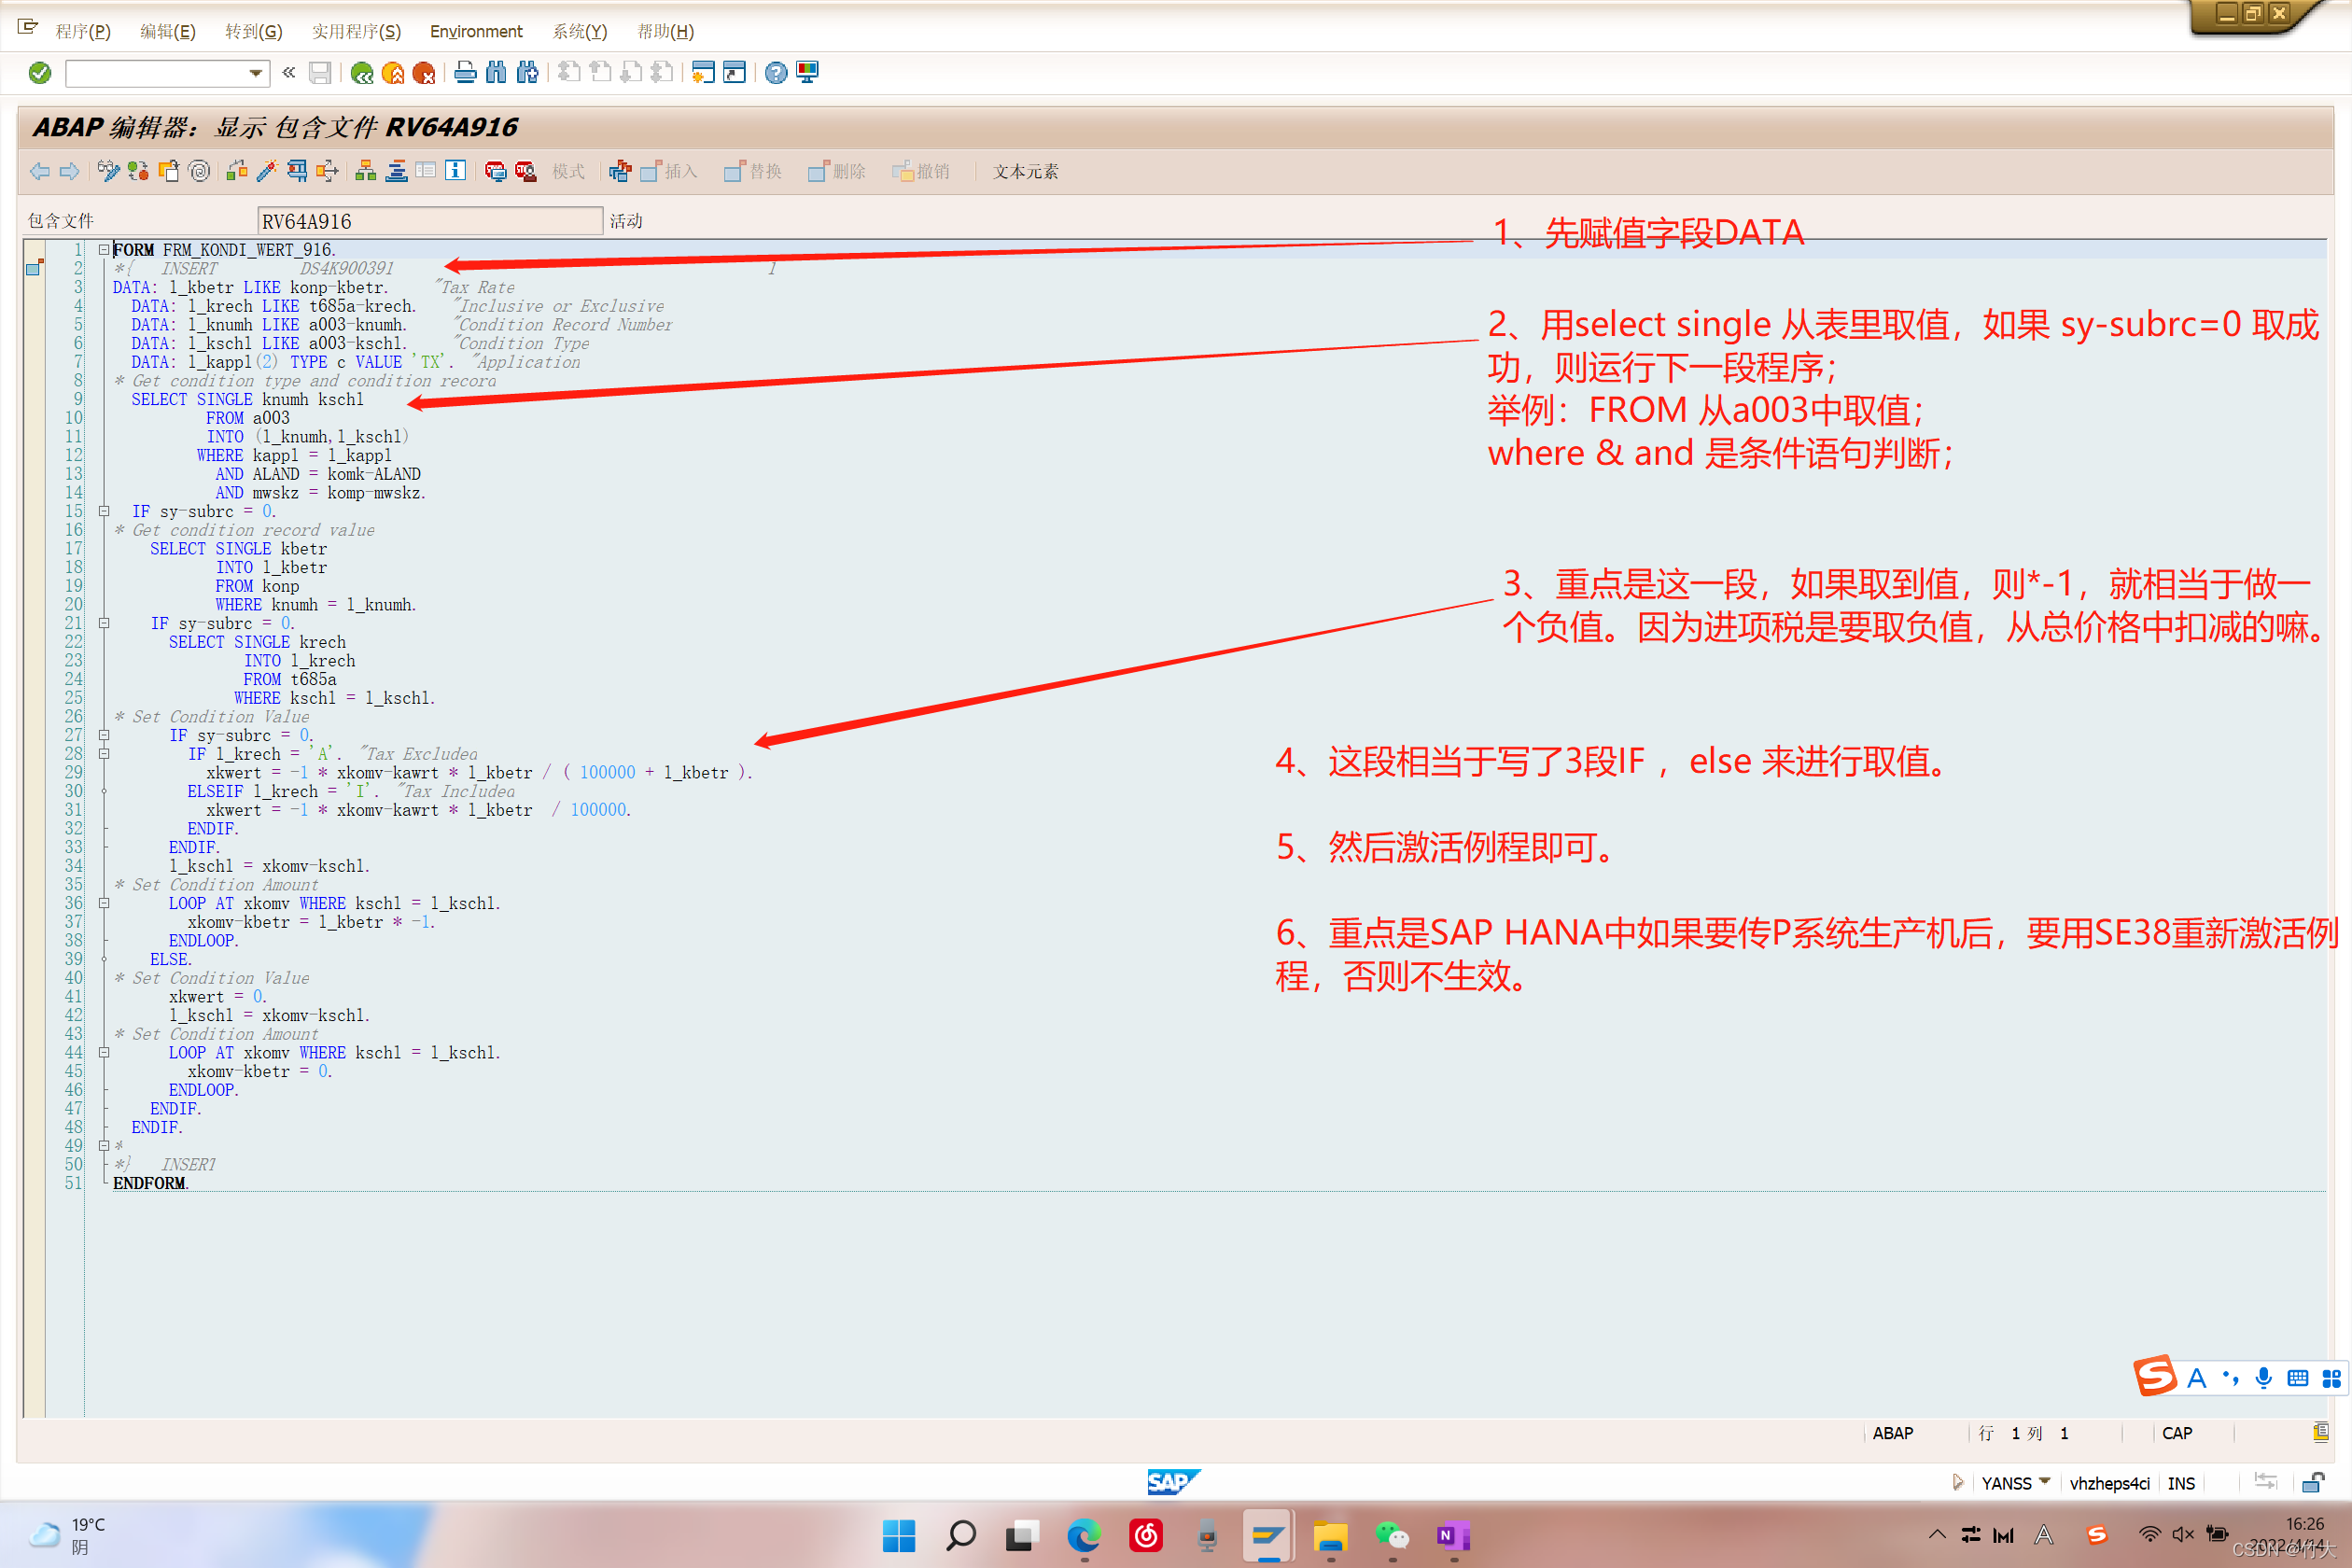
Task: Open the object hierarchy display icon
Action: point(366,171)
